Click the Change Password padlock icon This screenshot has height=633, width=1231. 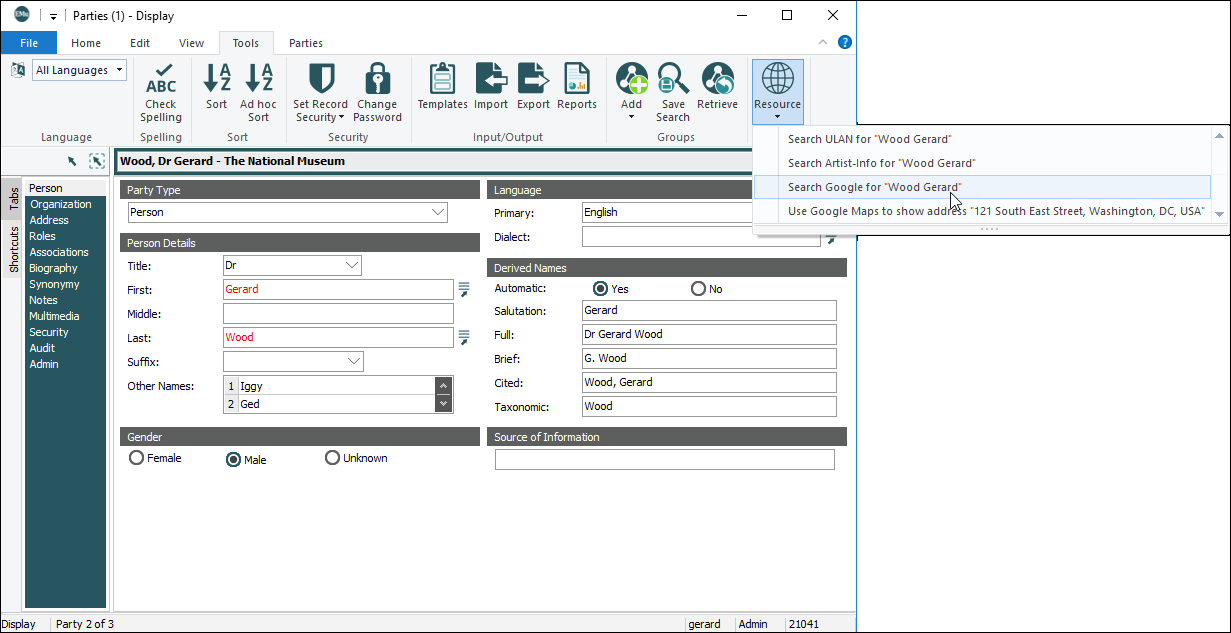[x=377, y=80]
